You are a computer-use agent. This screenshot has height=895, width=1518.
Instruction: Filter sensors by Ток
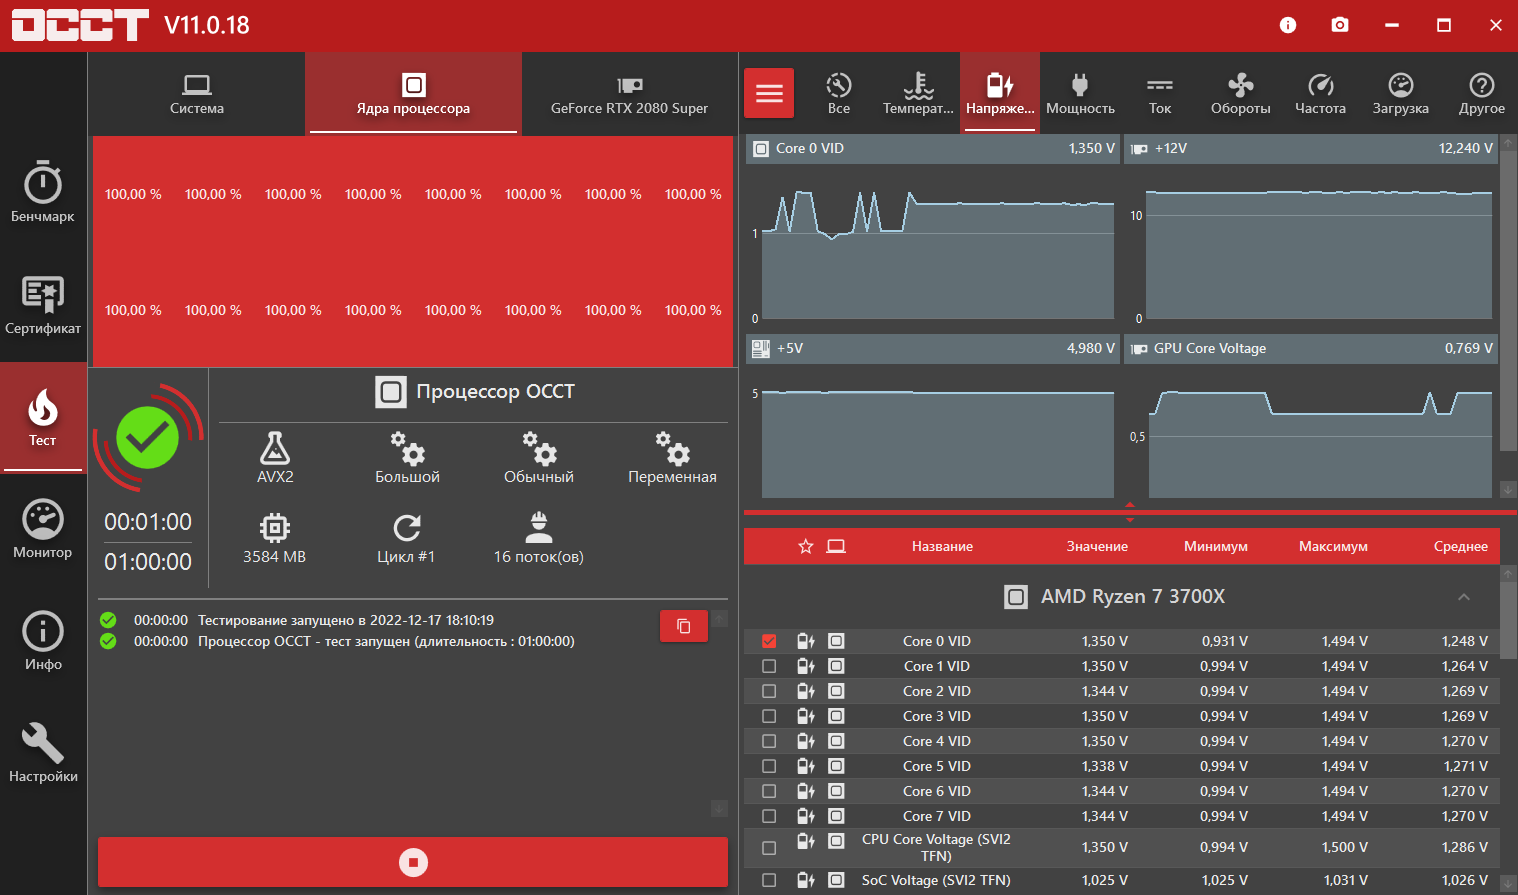(x=1160, y=93)
